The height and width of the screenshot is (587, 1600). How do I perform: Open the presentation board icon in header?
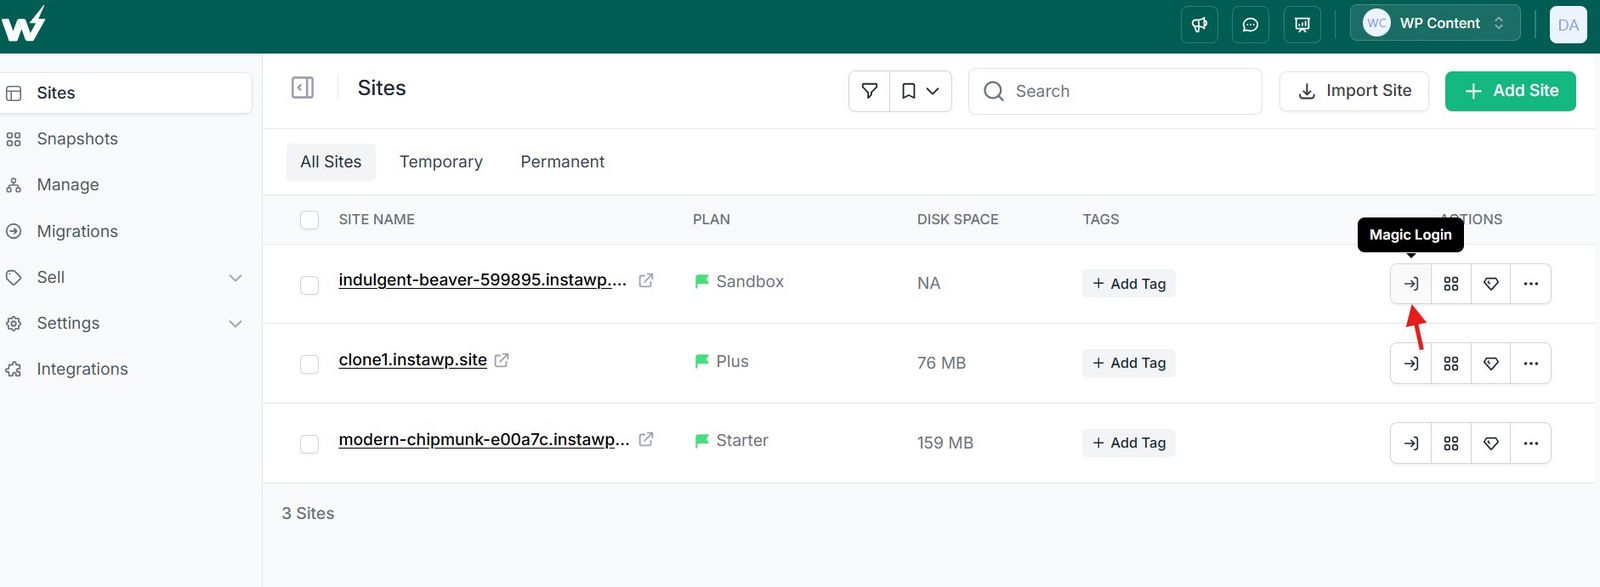tap(1302, 25)
